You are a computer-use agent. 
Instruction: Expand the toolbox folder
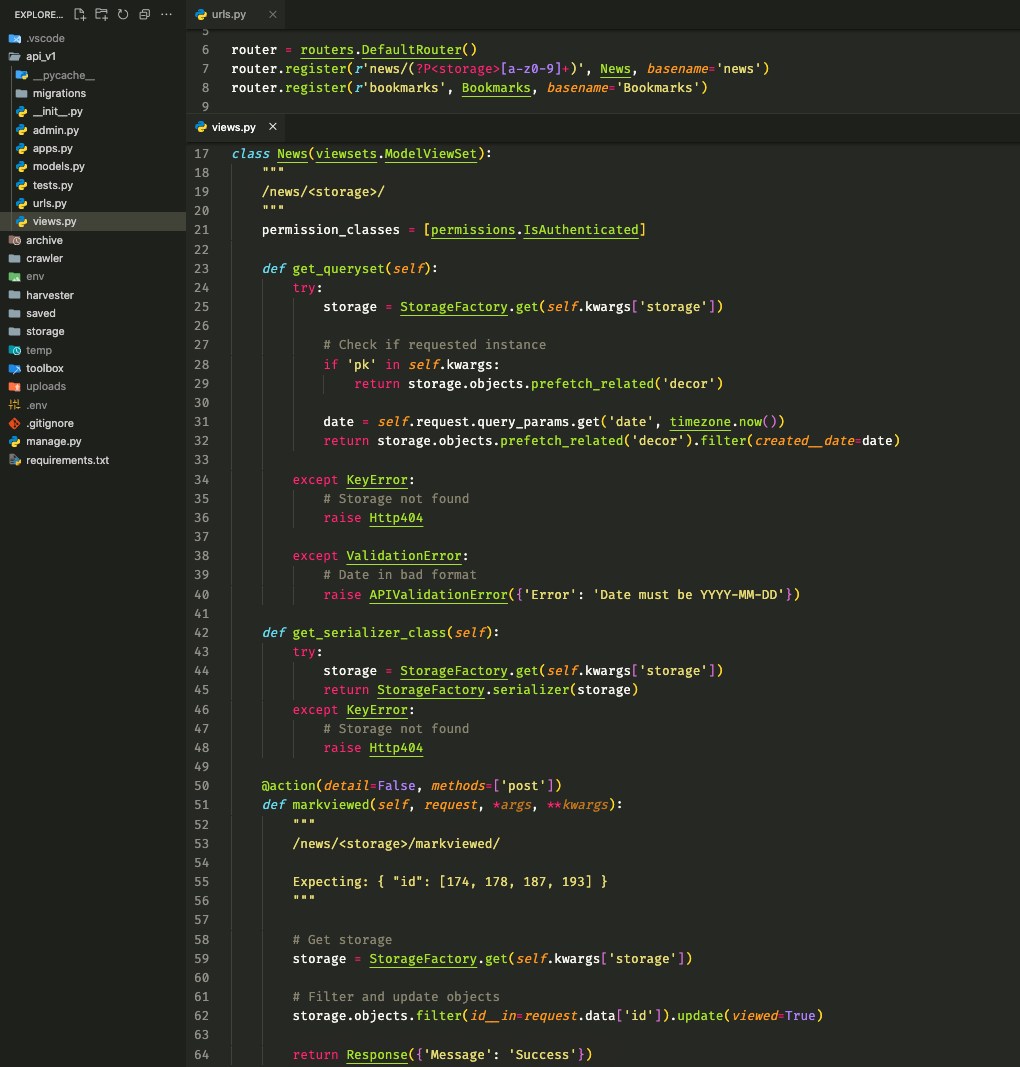[x=93, y=368]
